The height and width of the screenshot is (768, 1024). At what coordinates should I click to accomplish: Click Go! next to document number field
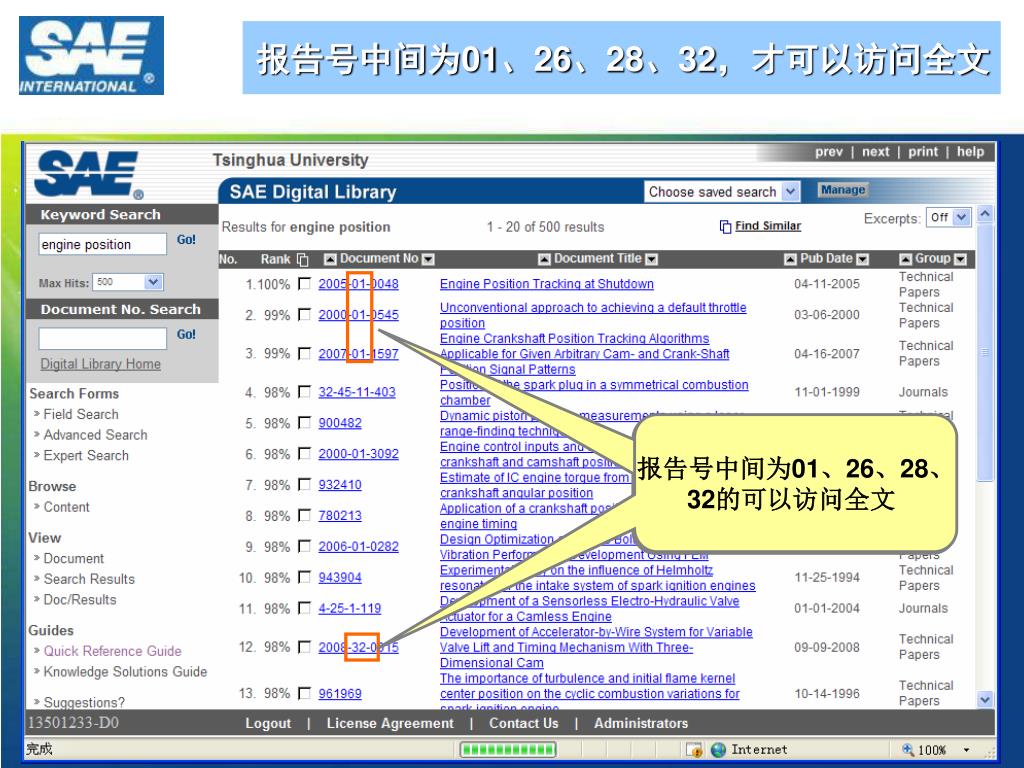186,334
